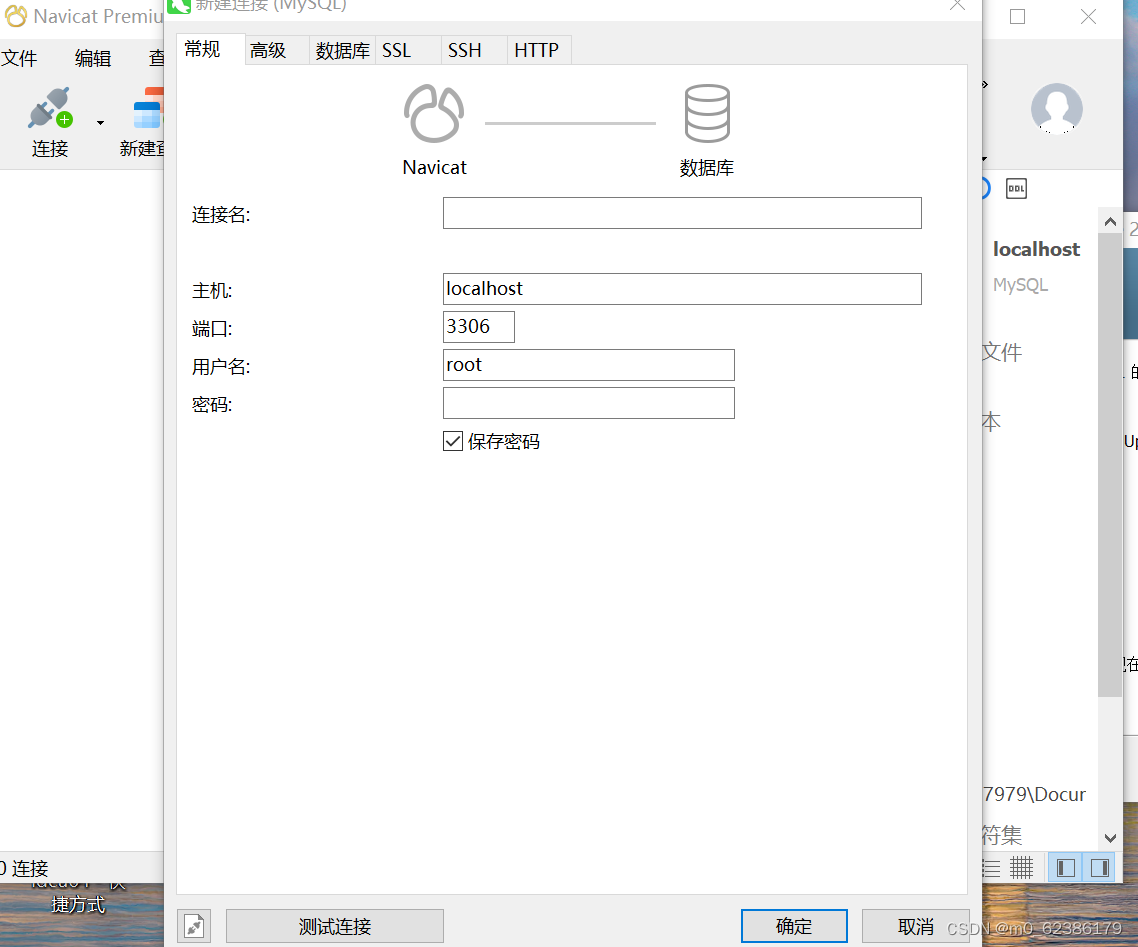Select the HTTP tab
This screenshot has width=1138, height=947.
pyautogui.click(x=539, y=50)
